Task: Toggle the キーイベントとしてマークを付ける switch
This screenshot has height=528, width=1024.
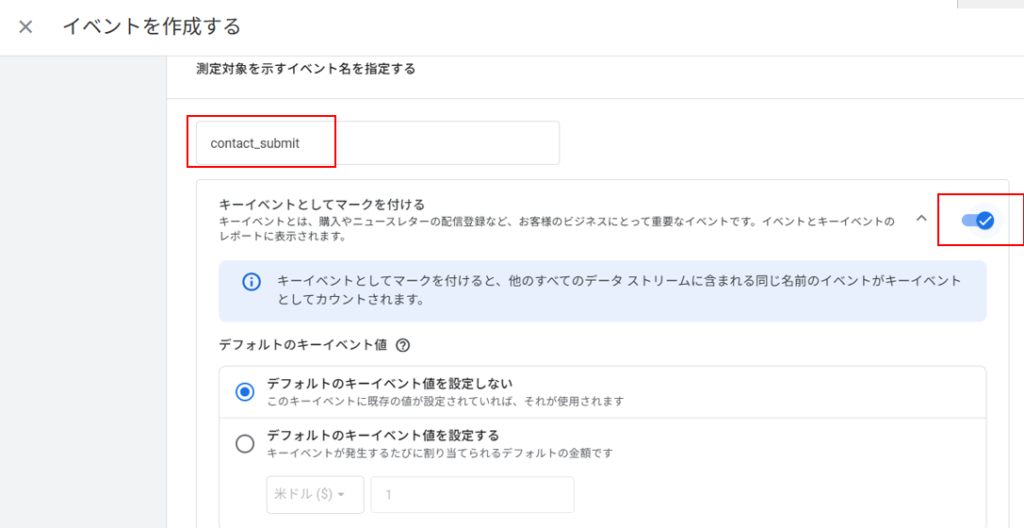Action: (x=977, y=220)
